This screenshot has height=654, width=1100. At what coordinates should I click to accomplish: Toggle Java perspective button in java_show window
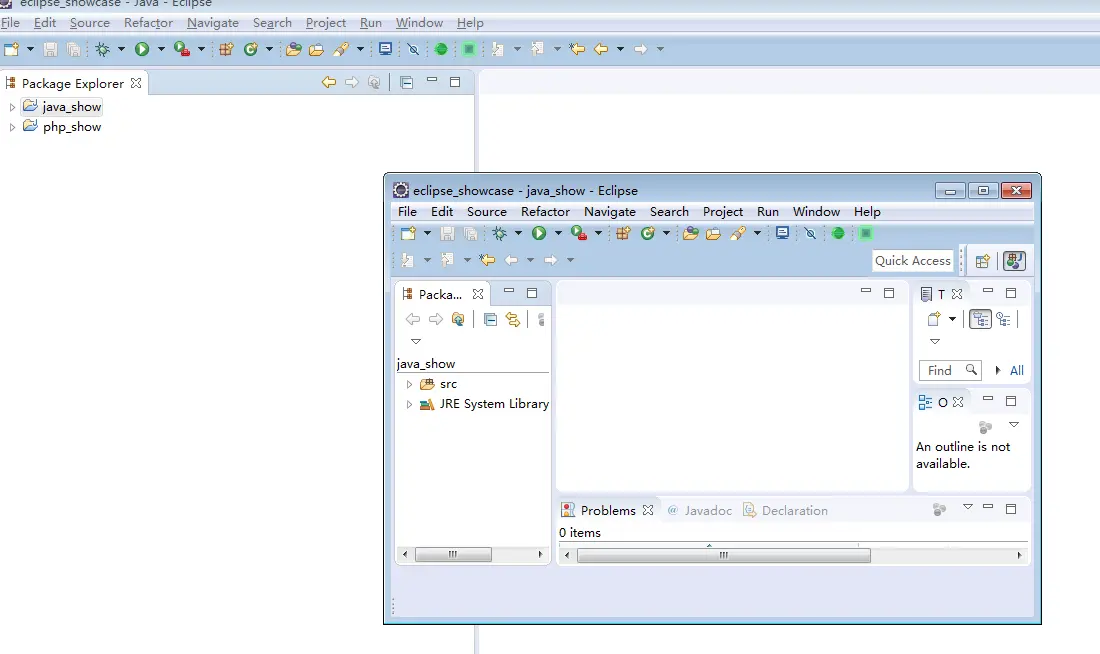coord(1014,261)
